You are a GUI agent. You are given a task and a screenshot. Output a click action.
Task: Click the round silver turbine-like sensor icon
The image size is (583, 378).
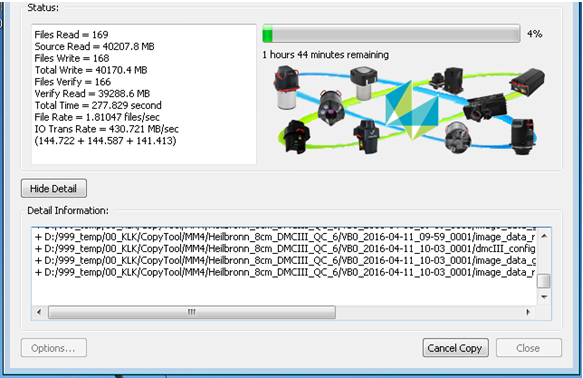[x=458, y=137]
